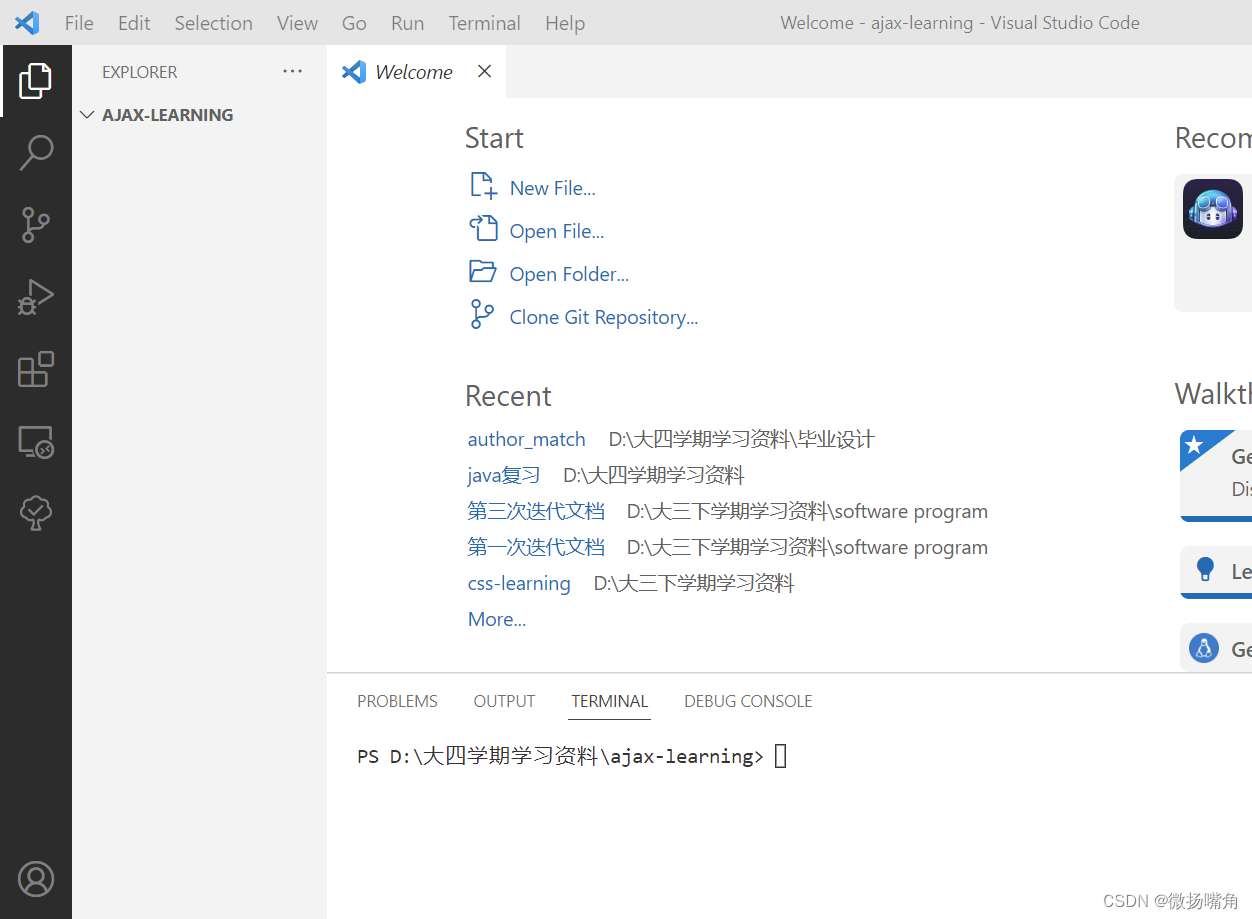The image size is (1252, 919).
Task: Open the tree-shaped activity bar icon
Action: coord(36,512)
